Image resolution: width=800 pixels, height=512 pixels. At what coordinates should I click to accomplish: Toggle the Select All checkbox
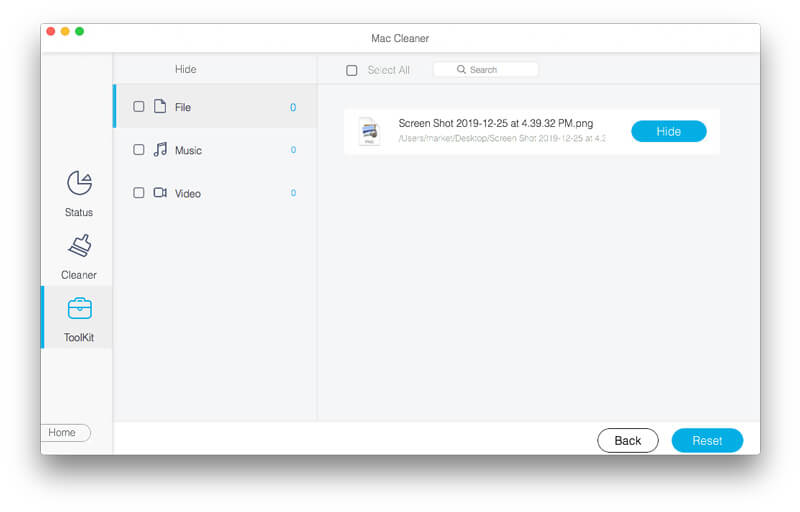[x=351, y=70]
